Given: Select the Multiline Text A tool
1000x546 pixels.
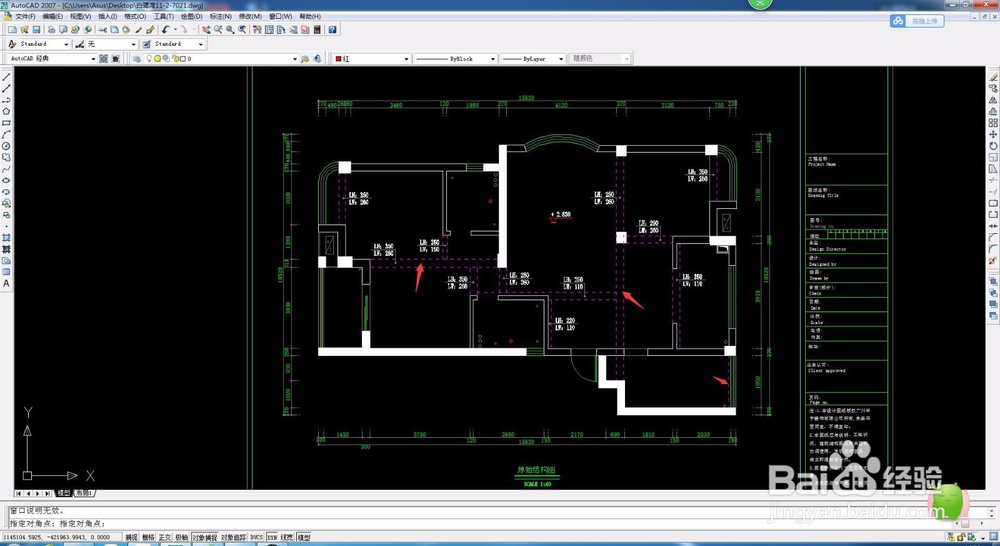Looking at the screenshot, I should coord(6,283).
